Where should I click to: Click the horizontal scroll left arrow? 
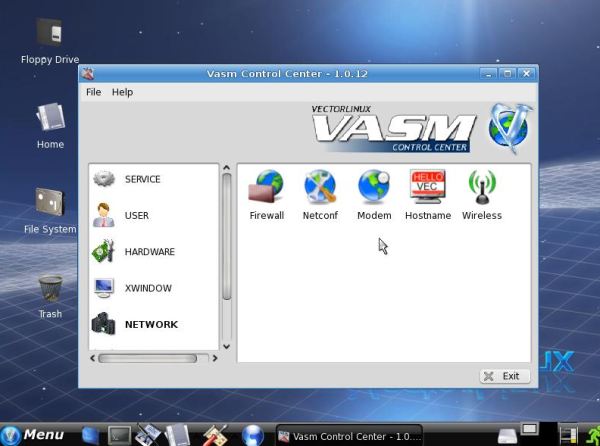click(92, 358)
